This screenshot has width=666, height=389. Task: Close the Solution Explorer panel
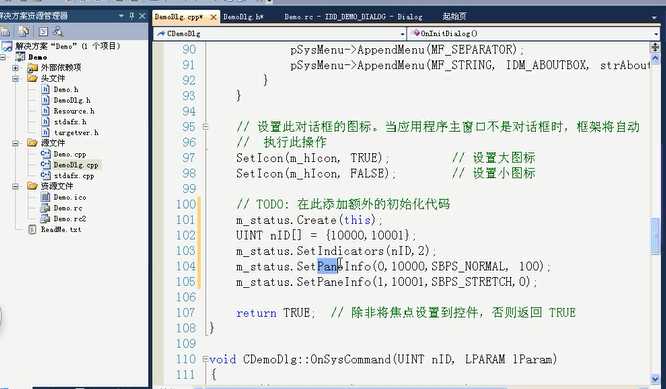[x=142, y=16]
